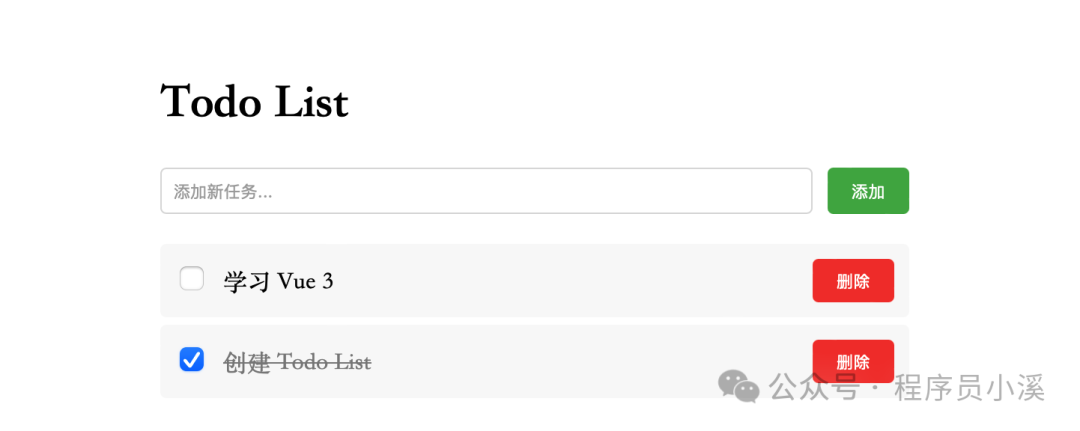Viewport: 1080px width, 431px height.
Task: Uncheck the "创建 Todo List" checkbox
Action: tap(192, 359)
